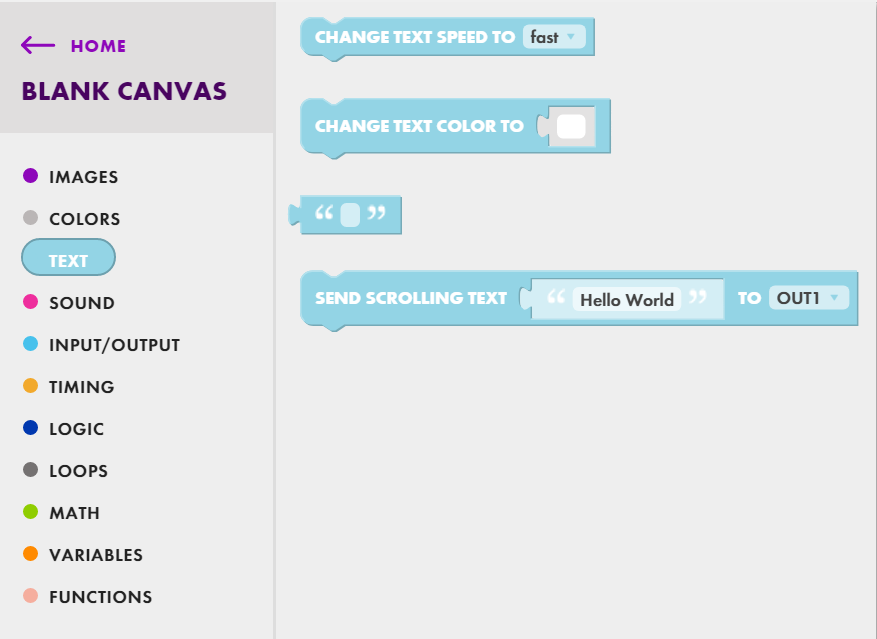Image resolution: width=877 pixels, height=639 pixels.
Task: Click the pink Sound category dot
Action: 30,302
